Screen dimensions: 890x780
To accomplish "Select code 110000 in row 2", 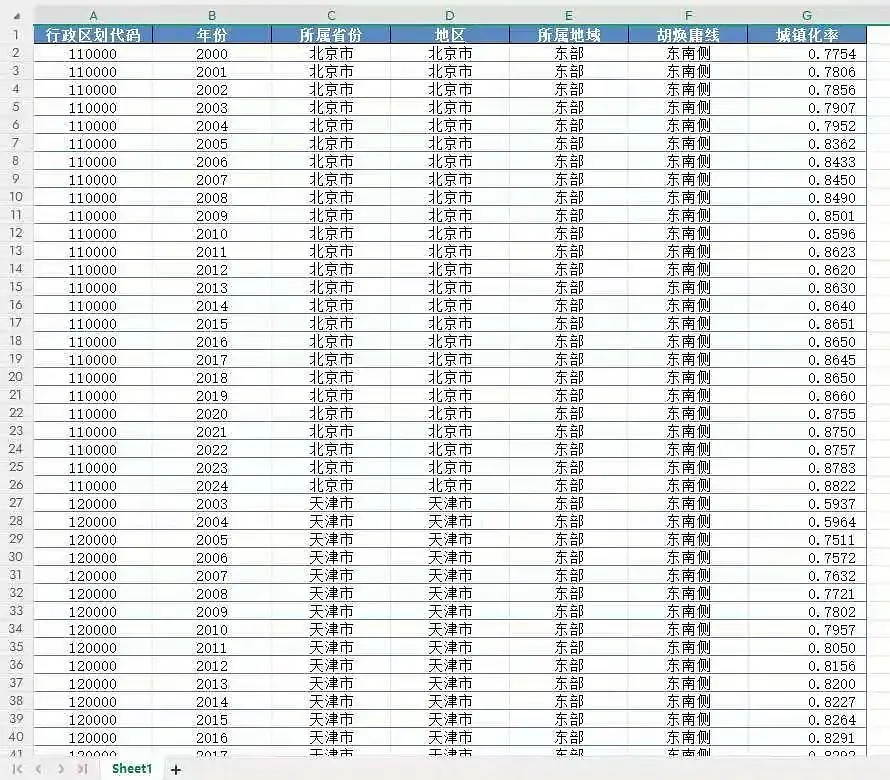I will [93, 54].
